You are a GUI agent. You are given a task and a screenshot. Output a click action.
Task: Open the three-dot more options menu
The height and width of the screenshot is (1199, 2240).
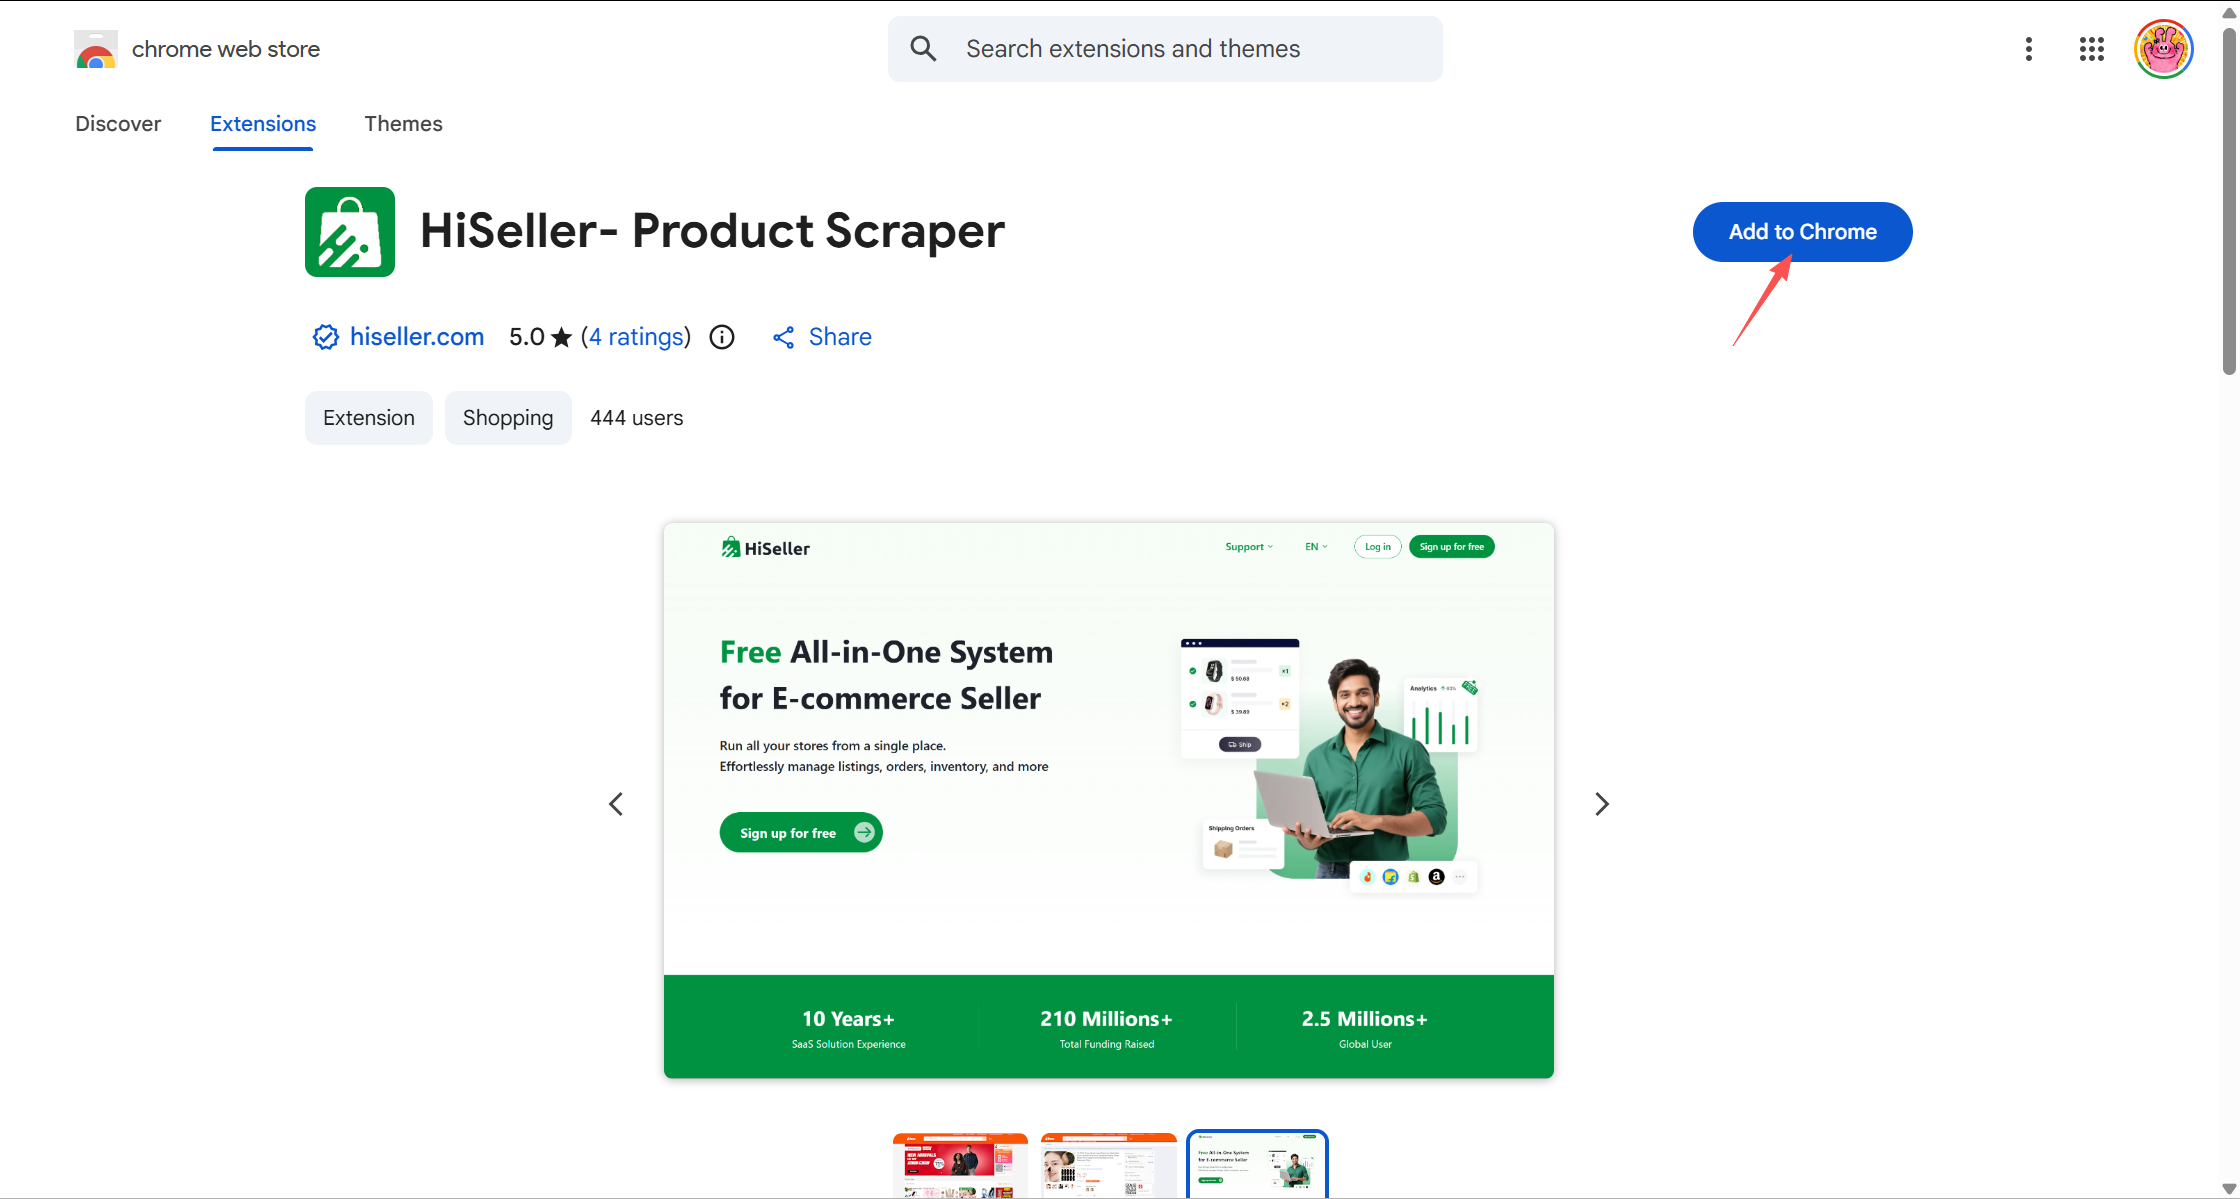(2029, 49)
